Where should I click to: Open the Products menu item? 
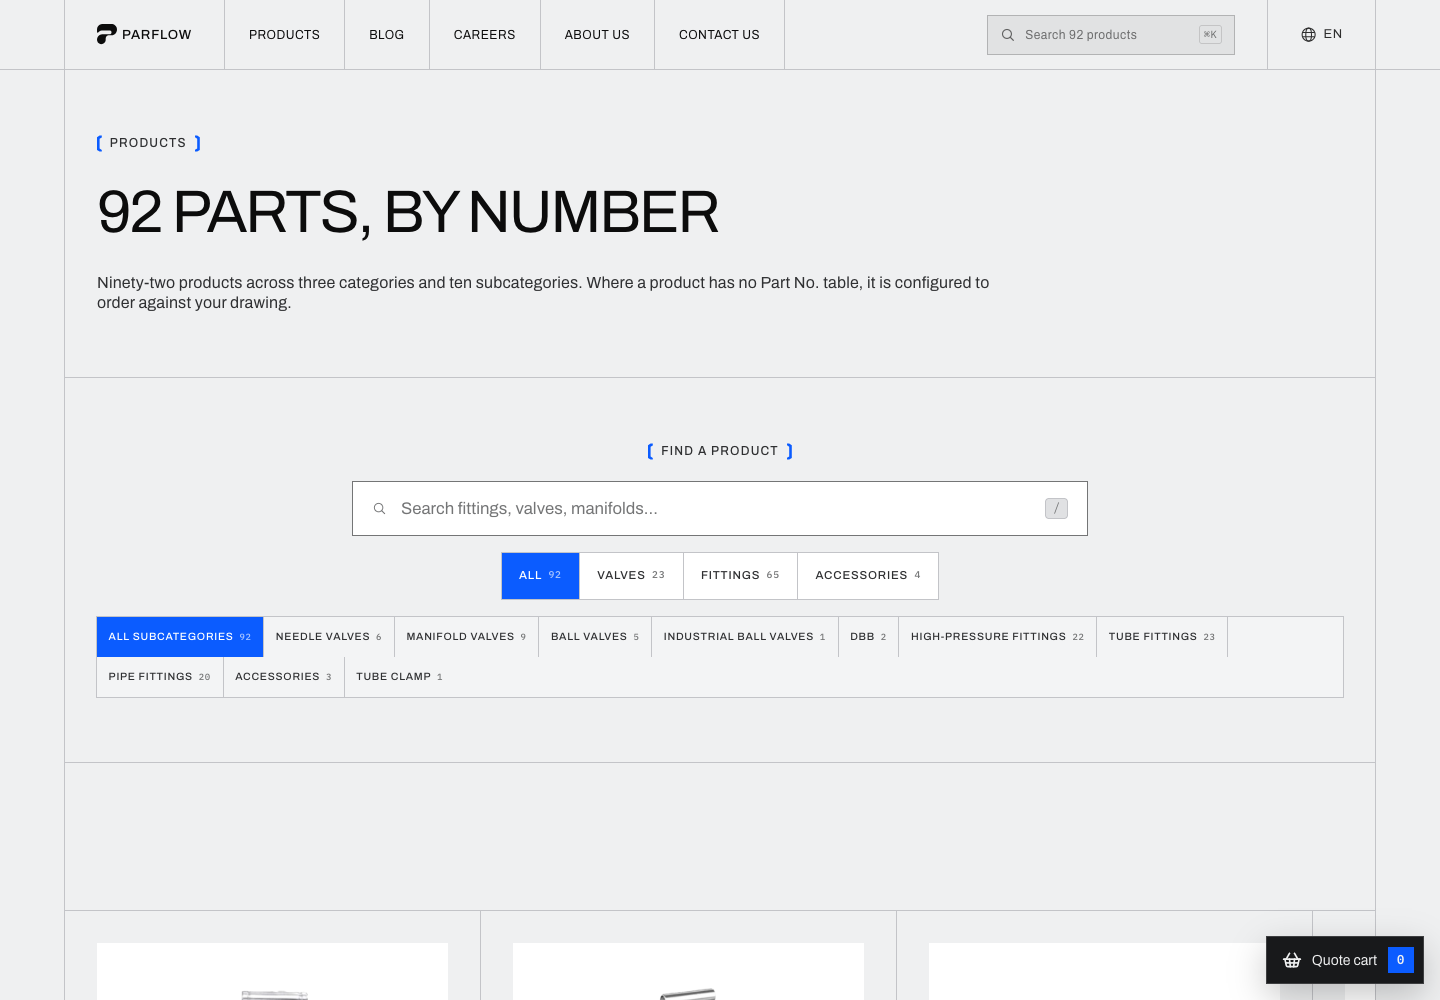pyautogui.click(x=284, y=35)
